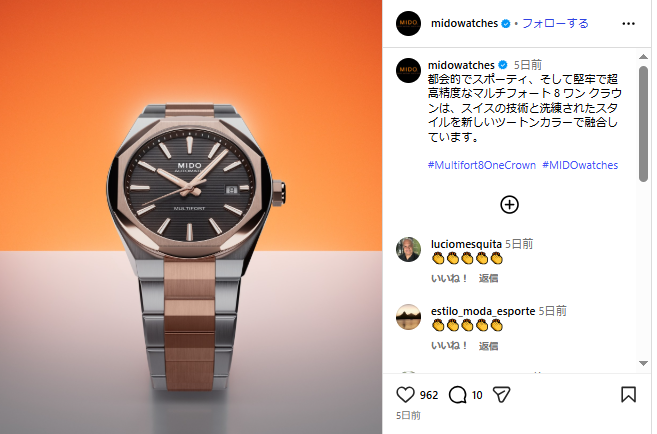
Task: Open the estilo_moda_esporte avatar
Action: click(x=408, y=317)
